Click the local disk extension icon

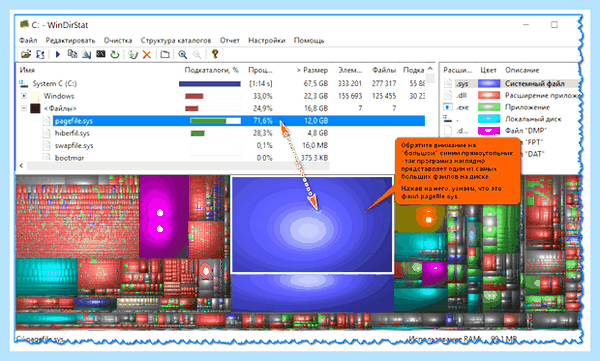pos(447,119)
